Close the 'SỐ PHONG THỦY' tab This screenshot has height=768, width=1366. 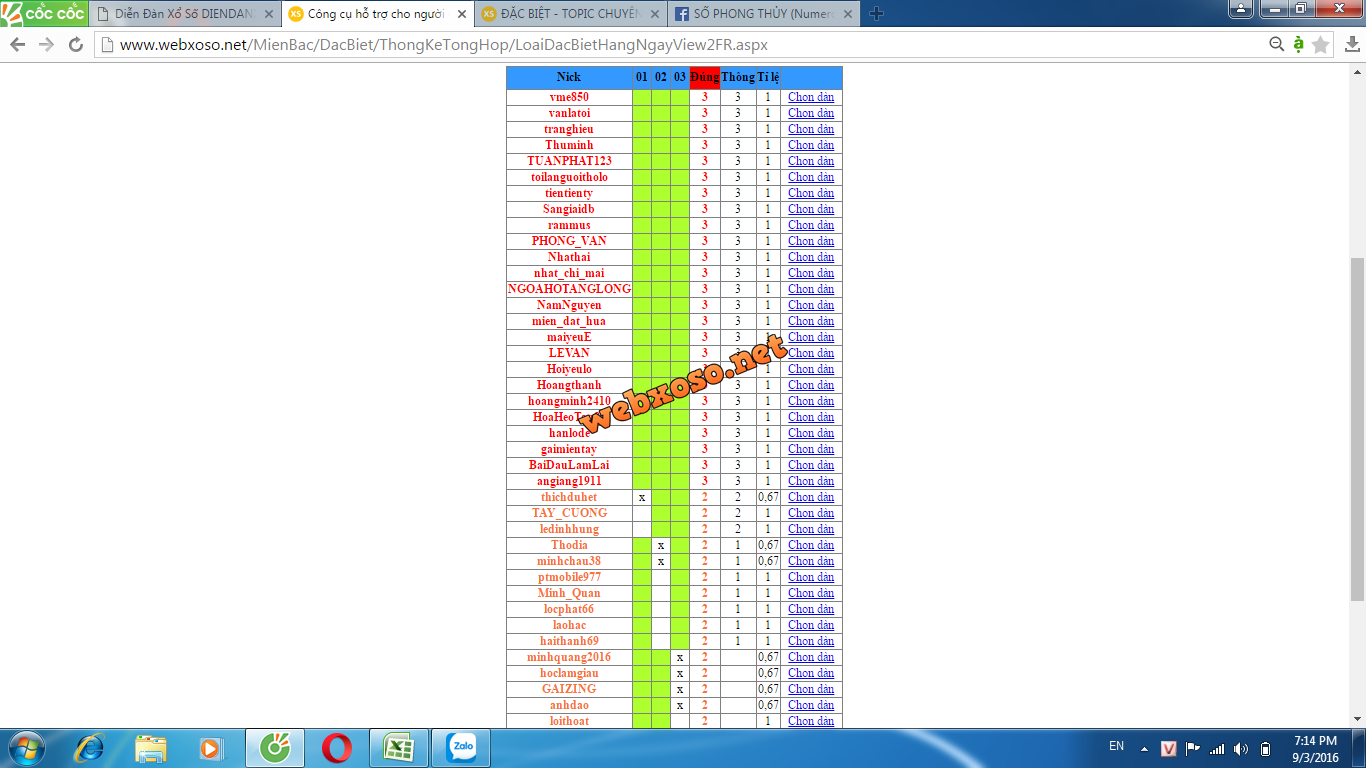pyautogui.click(x=846, y=14)
